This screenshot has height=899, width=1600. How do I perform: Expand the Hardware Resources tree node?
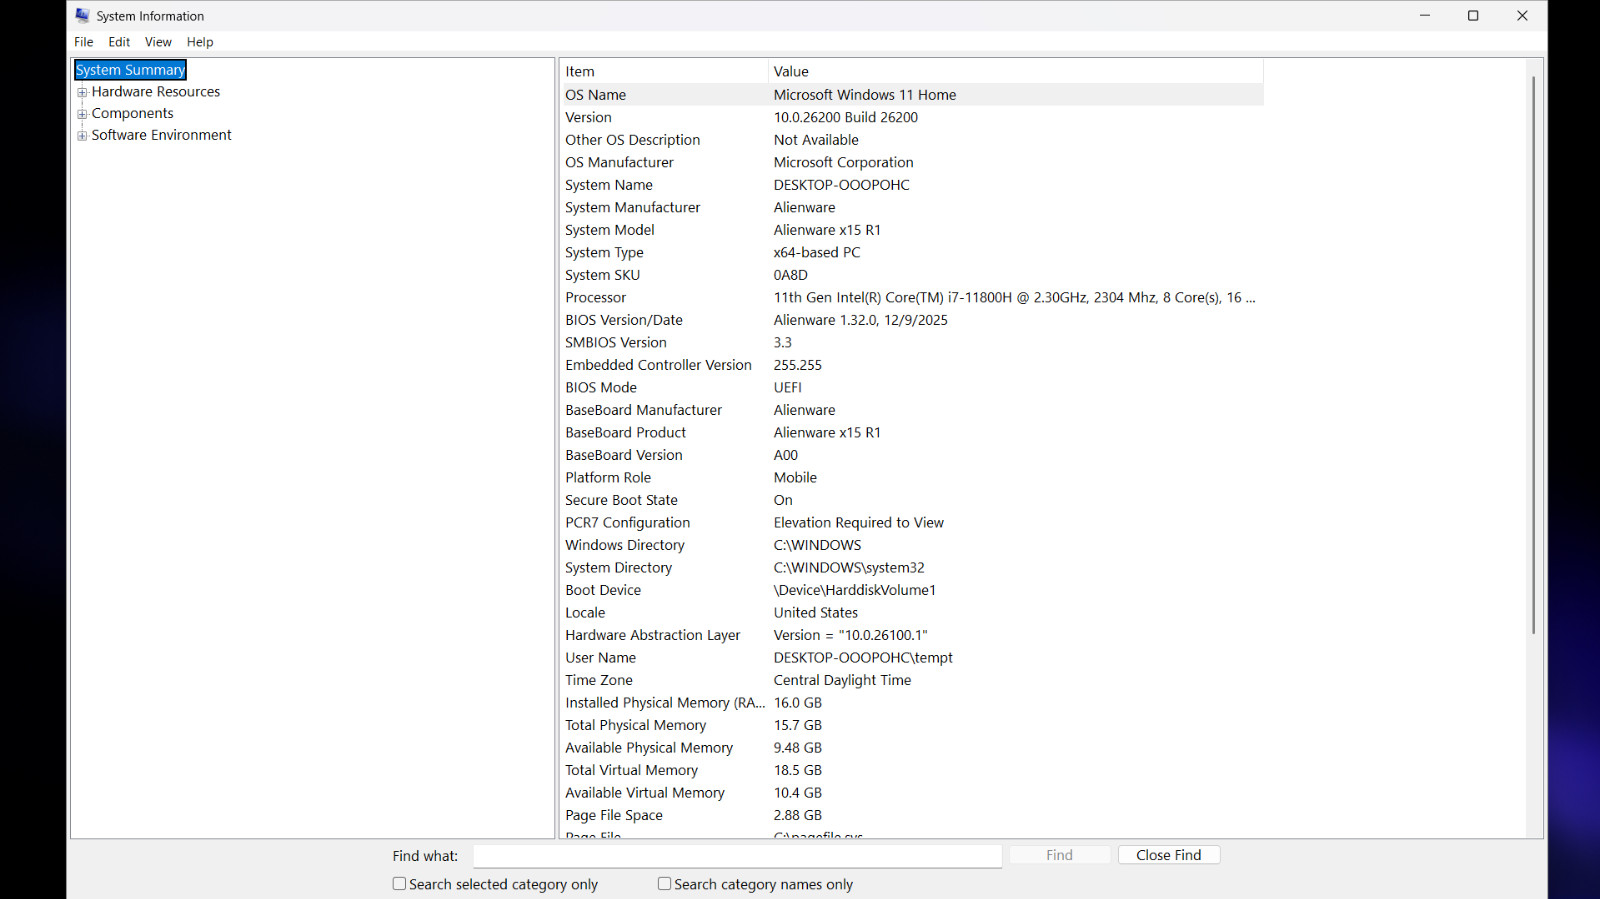82,92
